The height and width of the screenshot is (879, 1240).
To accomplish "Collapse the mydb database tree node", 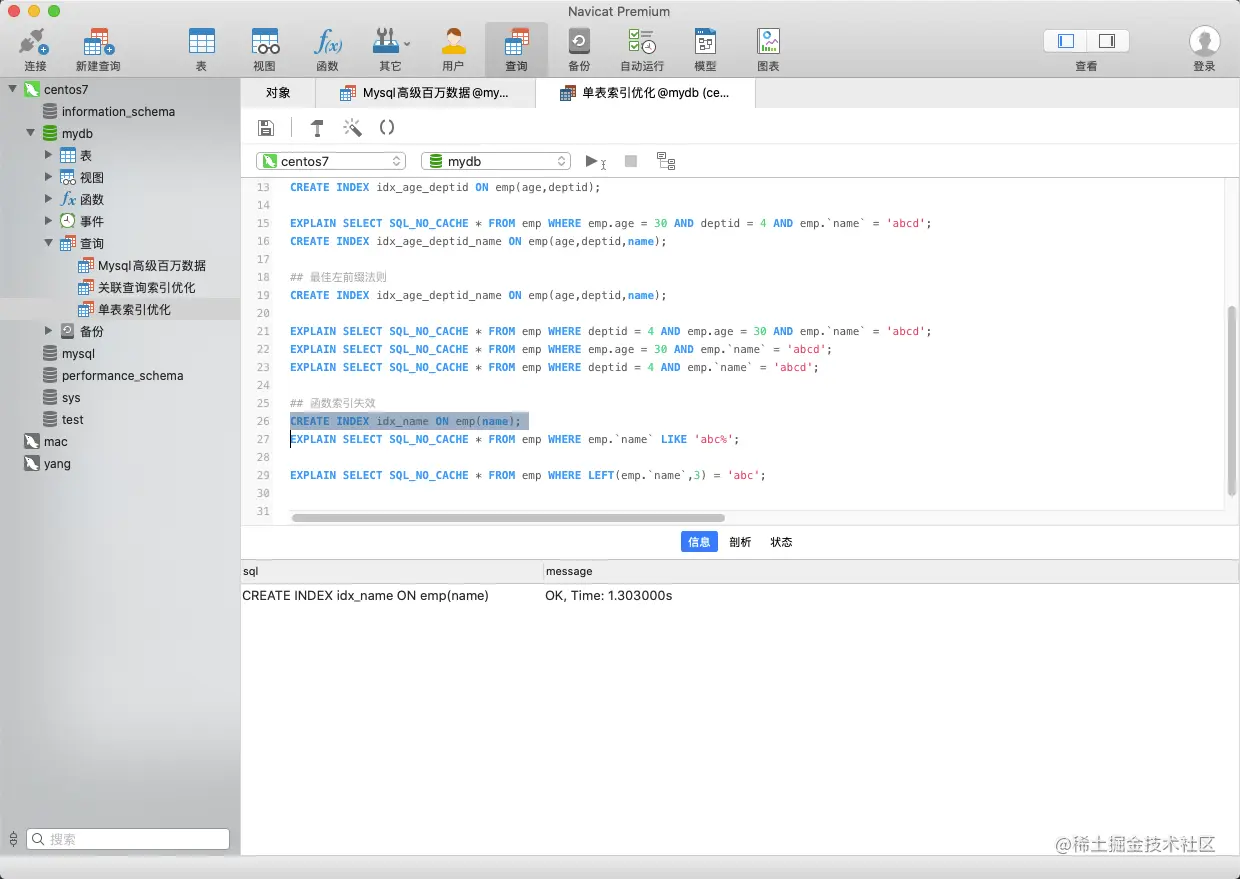I will coord(31,133).
